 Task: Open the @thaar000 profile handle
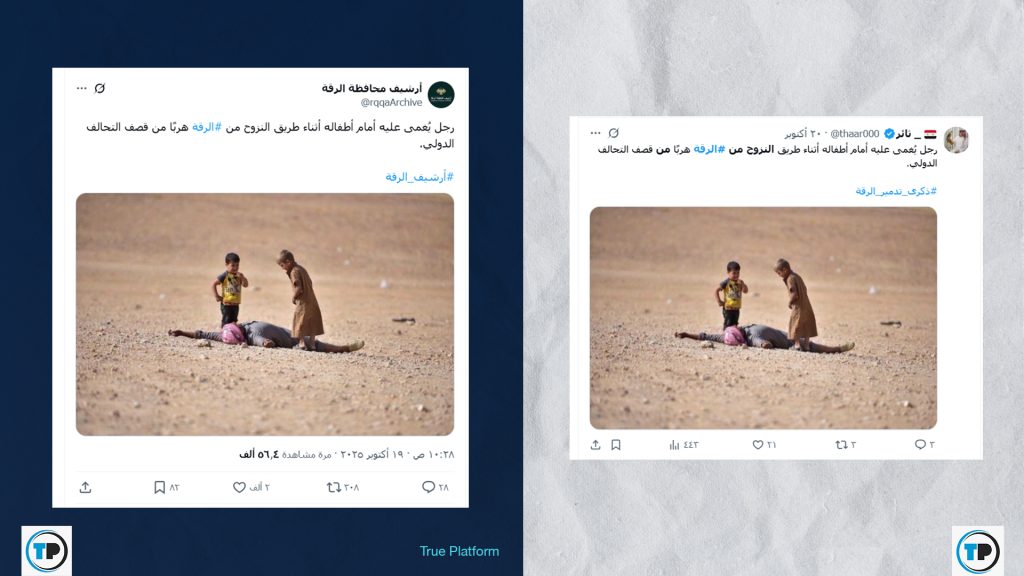[x=854, y=134]
